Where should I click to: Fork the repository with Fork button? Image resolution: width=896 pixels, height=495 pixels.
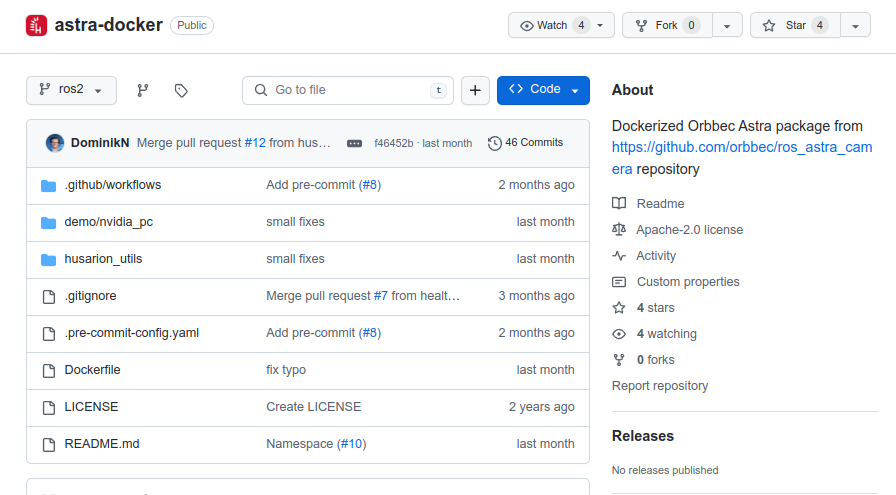[667, 25]
